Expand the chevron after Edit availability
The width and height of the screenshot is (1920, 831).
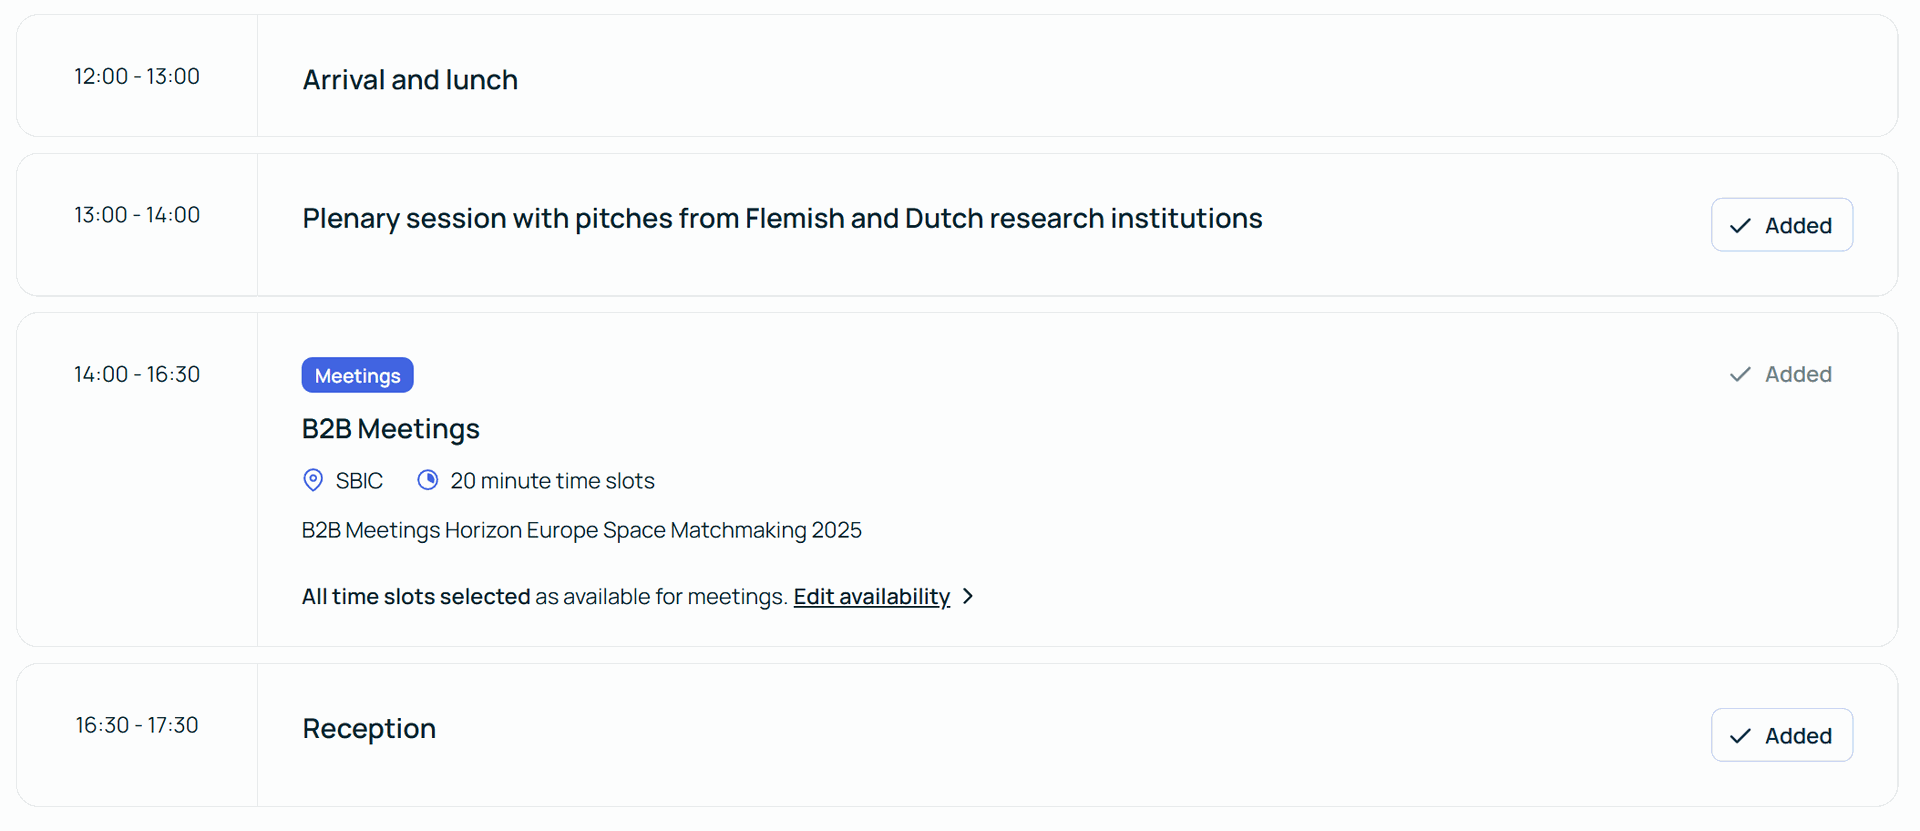(968, 596)
